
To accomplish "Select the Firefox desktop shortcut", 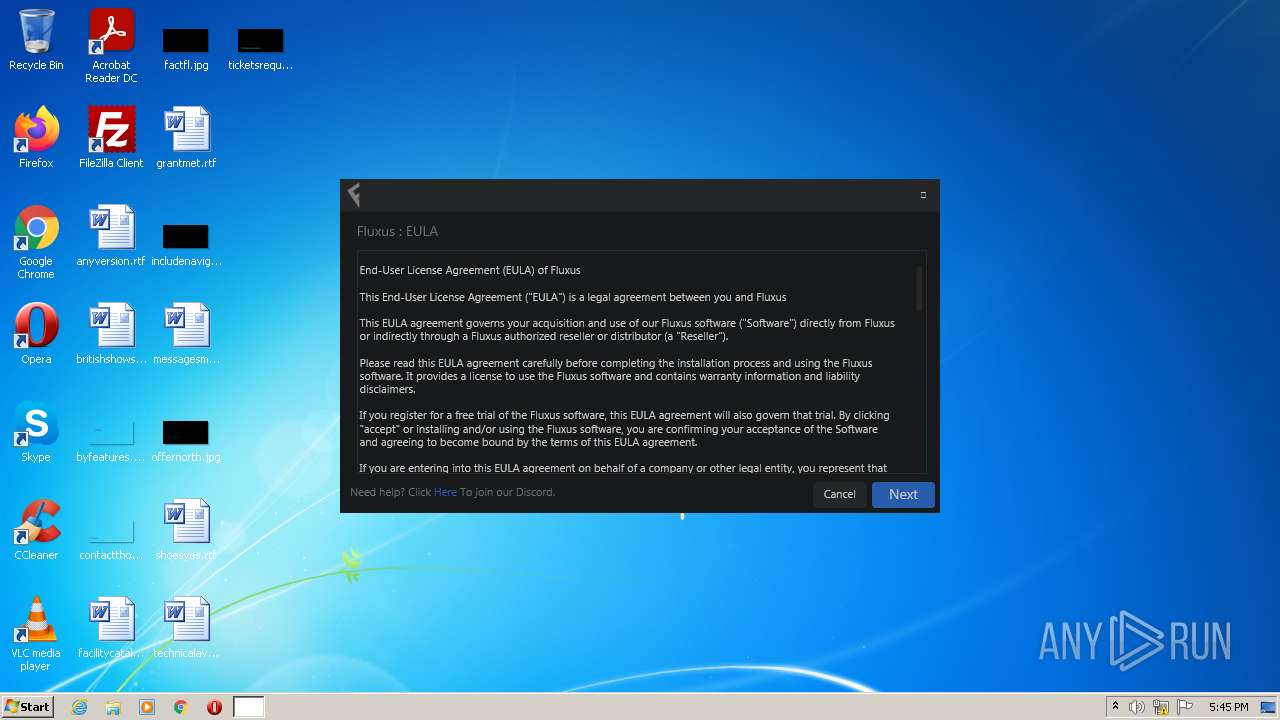I will (x=36, y=138).
